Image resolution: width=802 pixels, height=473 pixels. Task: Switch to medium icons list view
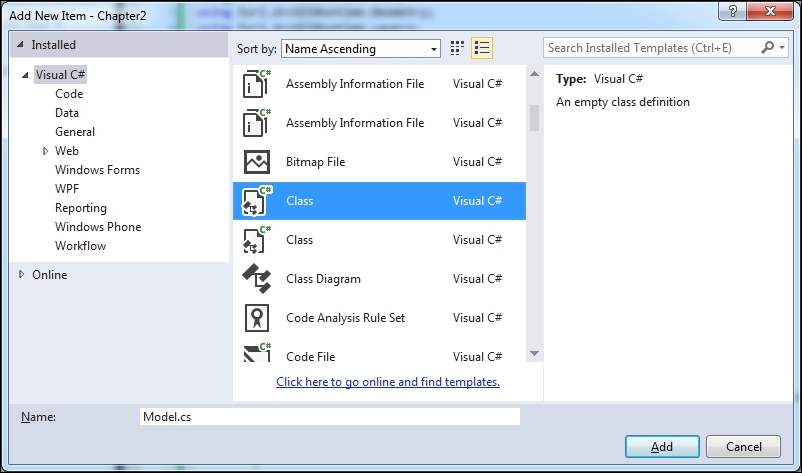tap(482, 48)
